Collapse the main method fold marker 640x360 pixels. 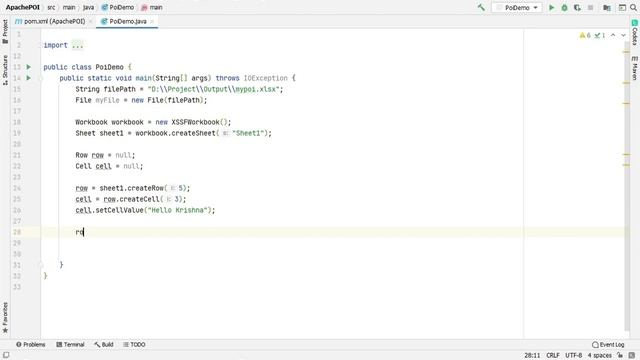[x=41, y=78]
